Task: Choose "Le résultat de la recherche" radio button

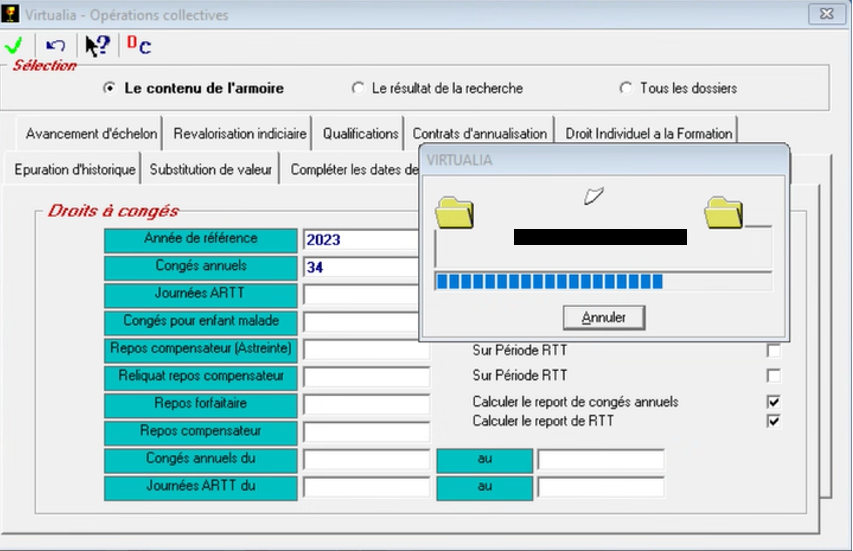Action: pyautogui.click(x=358, y=88)
